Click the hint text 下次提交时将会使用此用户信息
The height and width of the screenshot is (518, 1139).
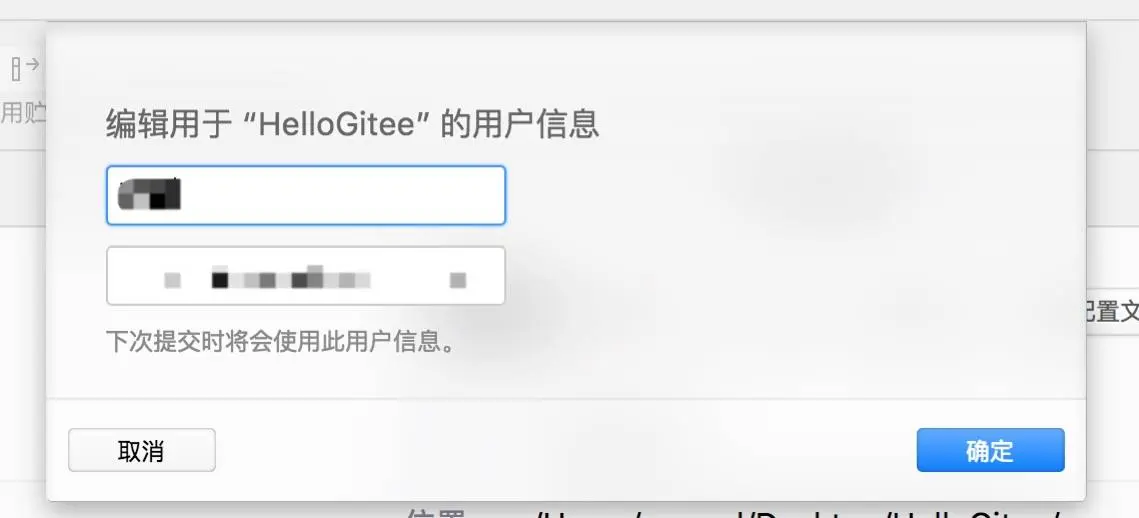pos(280,341)
